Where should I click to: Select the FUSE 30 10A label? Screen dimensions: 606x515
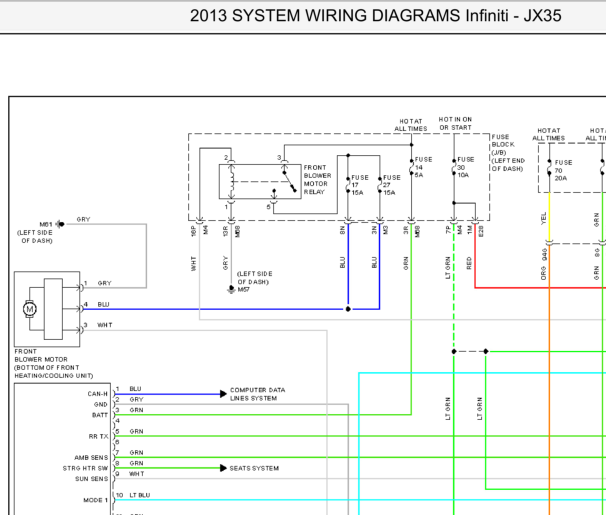click(x=466, y=167)
